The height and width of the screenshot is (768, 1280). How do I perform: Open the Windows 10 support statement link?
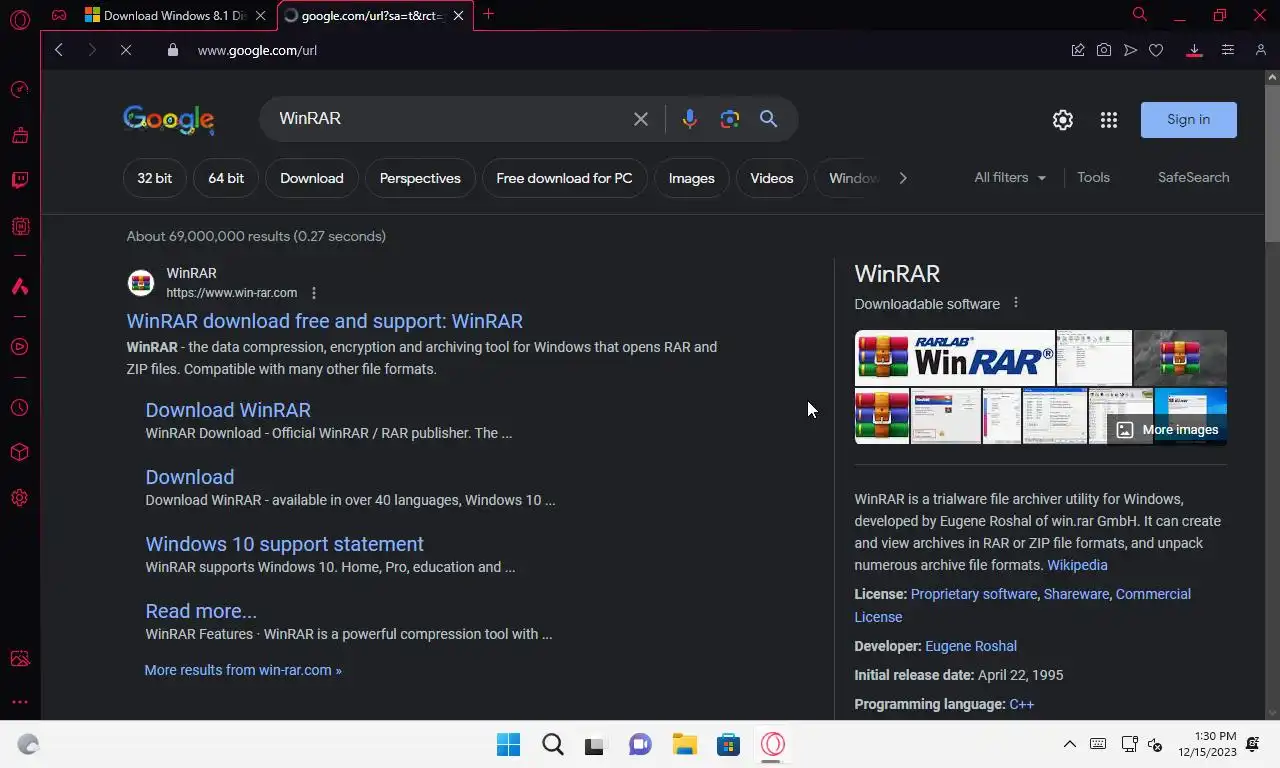[285, 544]
